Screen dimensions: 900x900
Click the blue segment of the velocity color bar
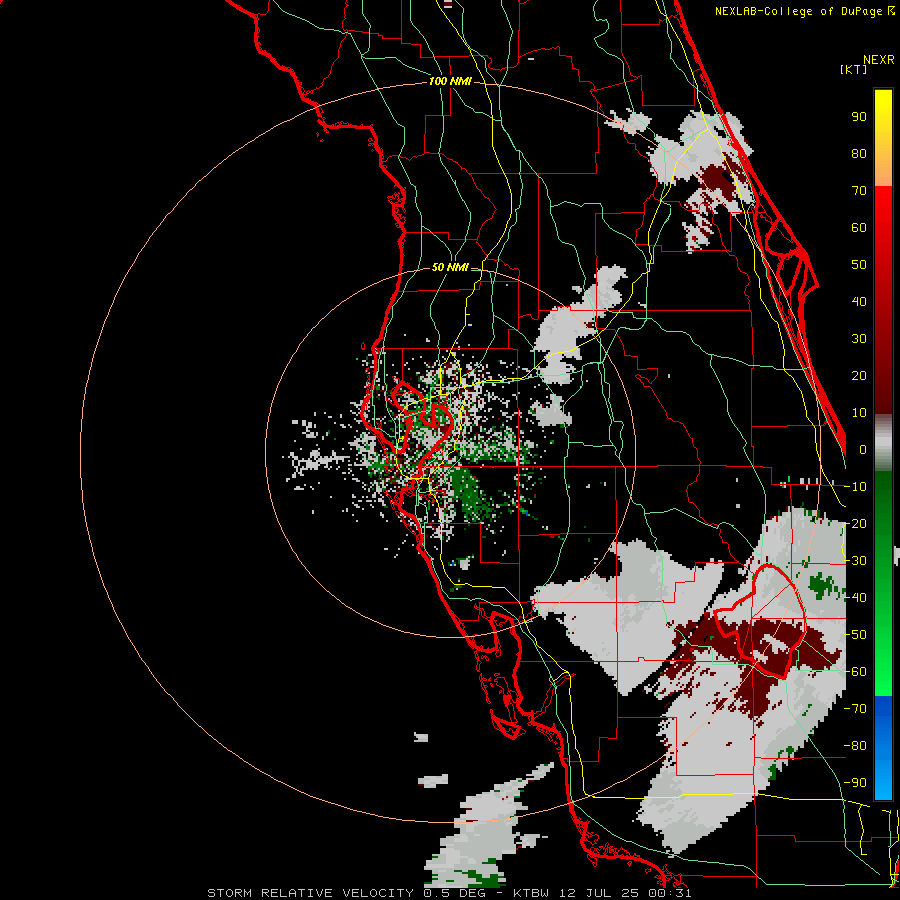(x=883, y=748)
